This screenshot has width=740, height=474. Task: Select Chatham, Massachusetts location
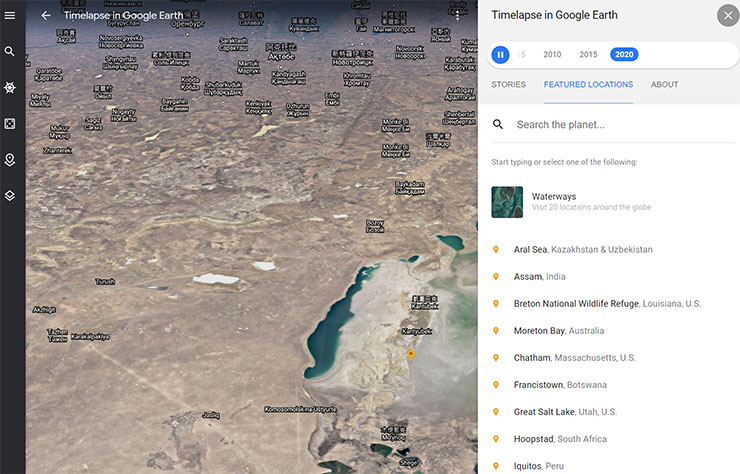(x=574, y=358)
